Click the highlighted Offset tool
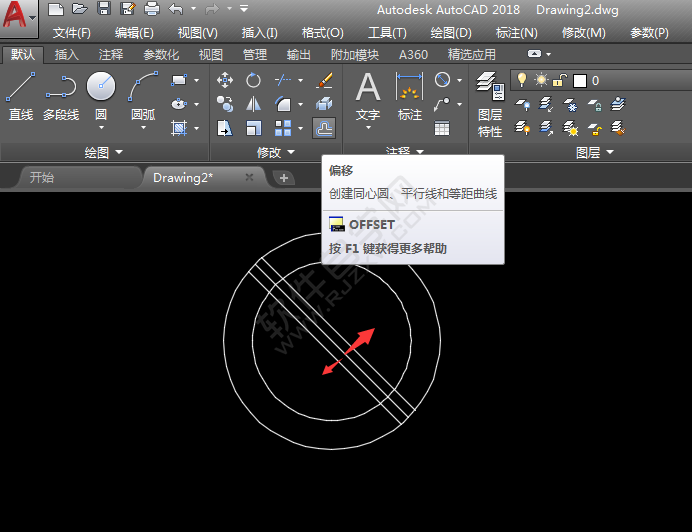692x532 pixels. click(x=324, y=128)
